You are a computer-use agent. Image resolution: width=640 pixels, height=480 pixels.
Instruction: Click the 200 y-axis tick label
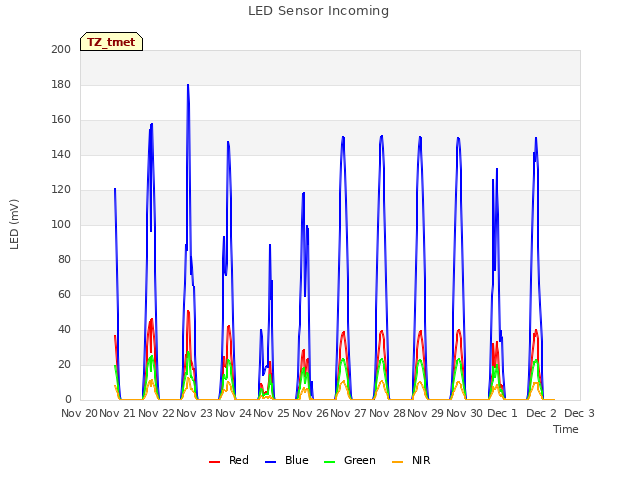pos(61,49)
